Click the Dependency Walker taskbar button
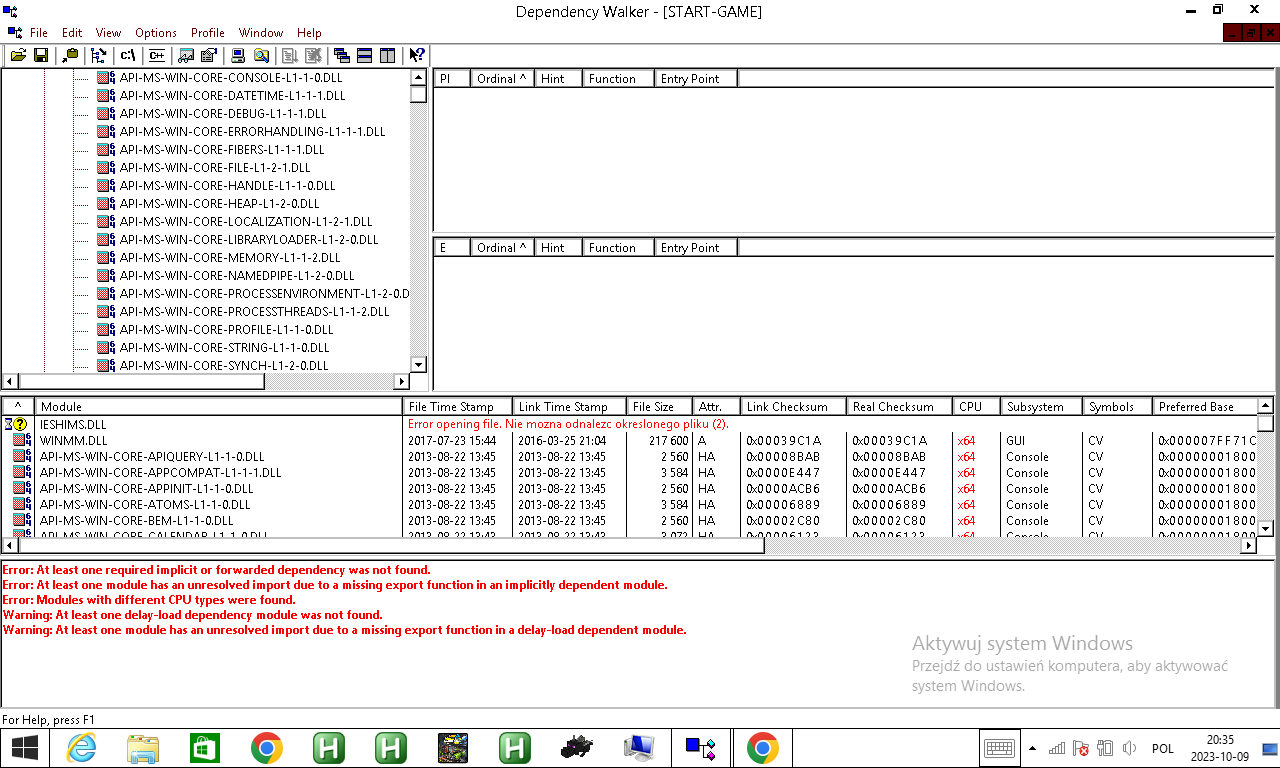The height and width of the screenshot is (768, 1280). tap(701, 747)
